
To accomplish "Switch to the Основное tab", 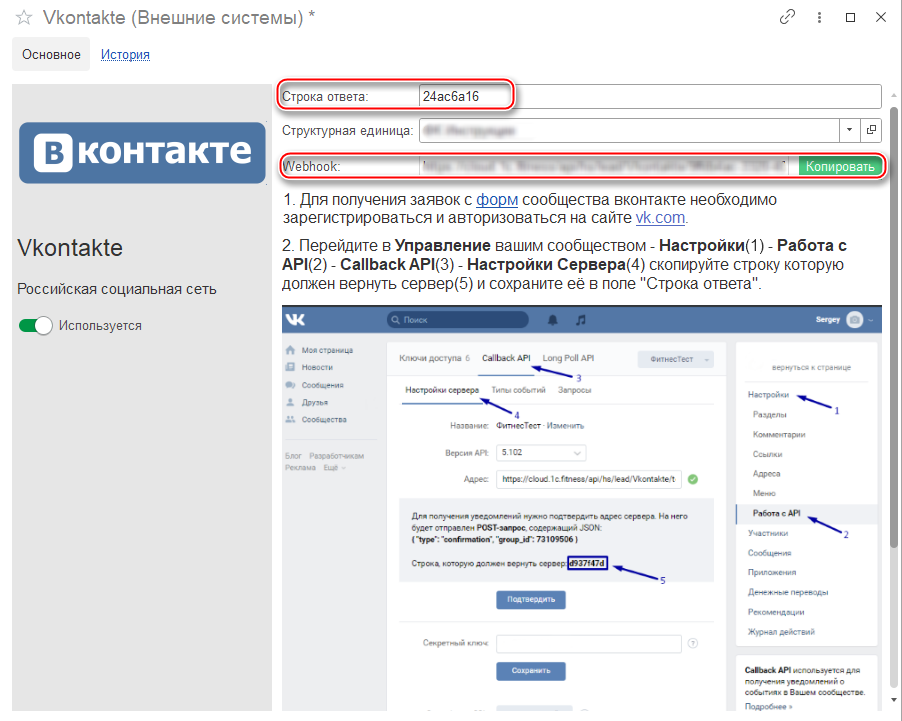I will [51, 55].
